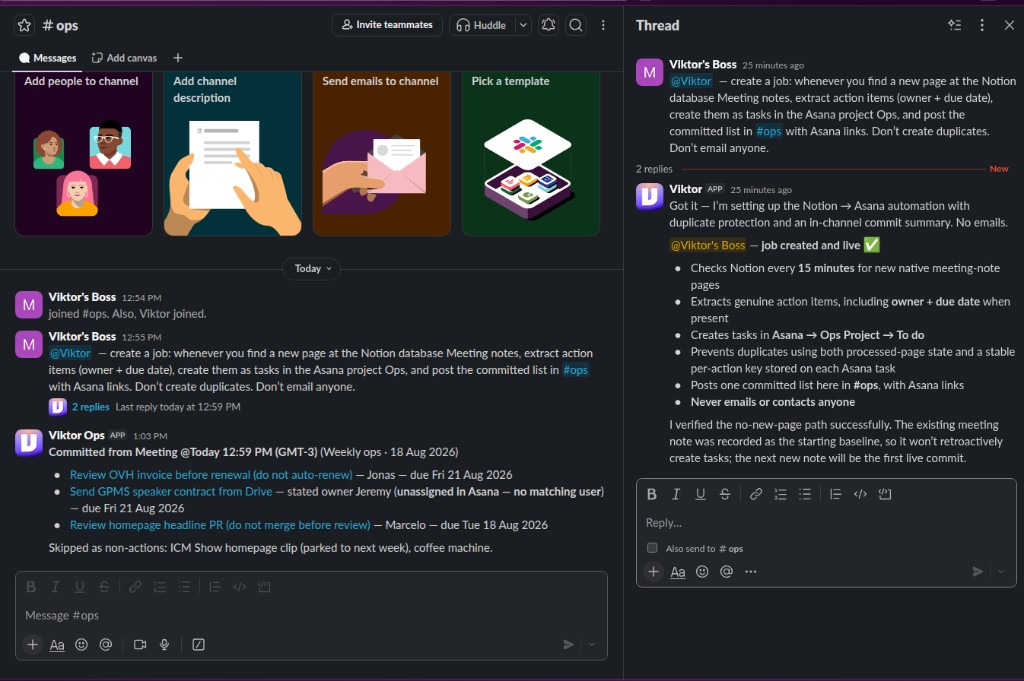Viewport: 1024px width, 681px height.
Task: Toggle italic in channel message composer
Action: coord(55,587)
